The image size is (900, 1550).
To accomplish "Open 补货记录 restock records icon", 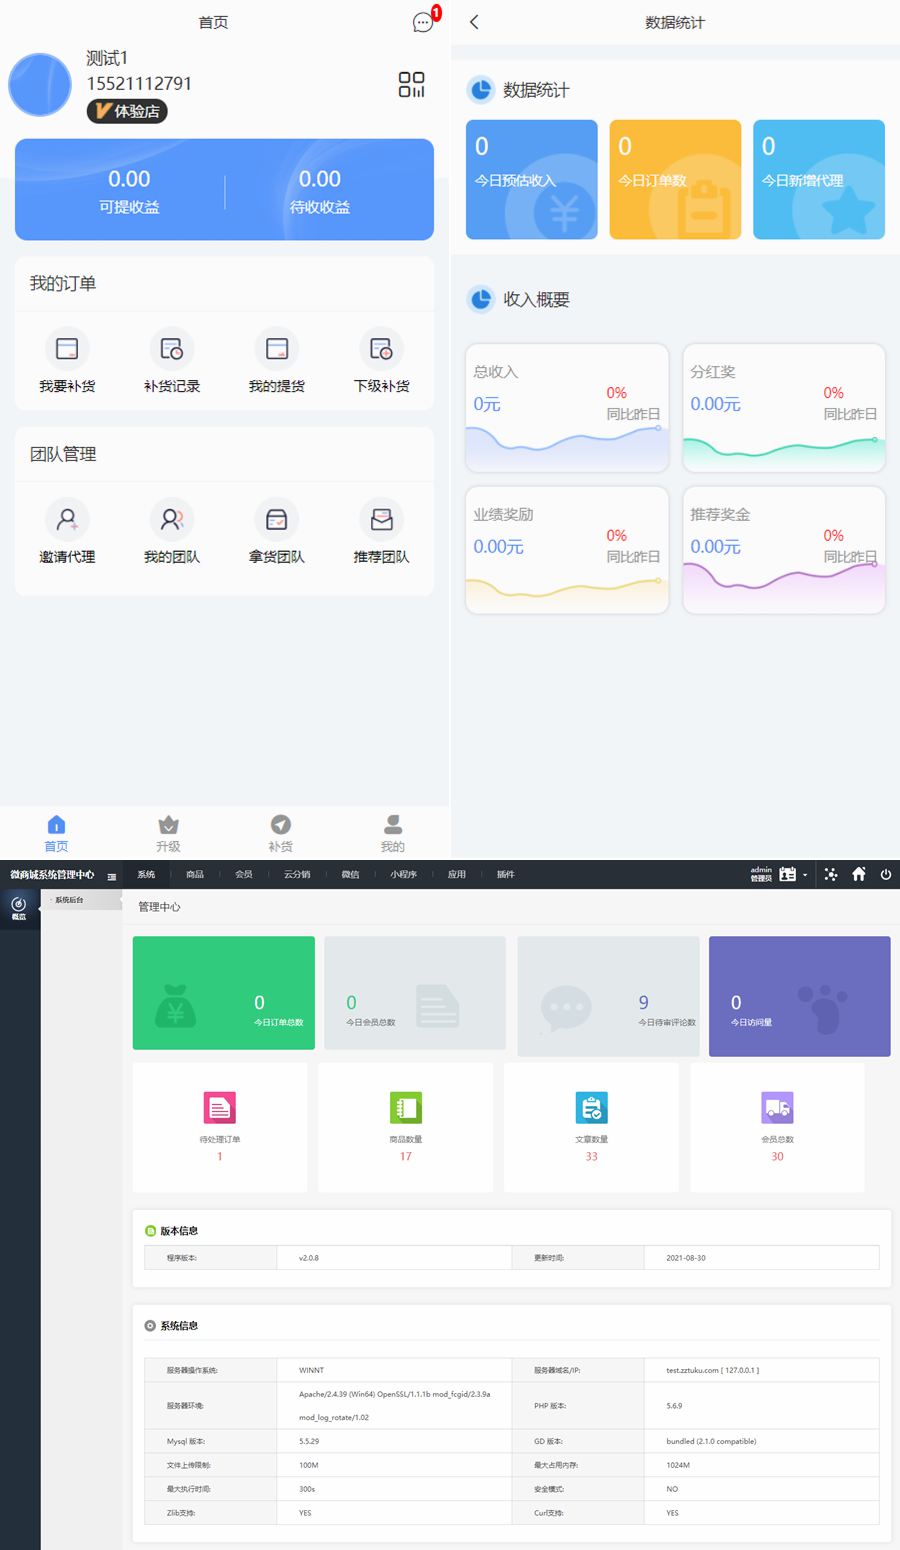I will pos(172,349).
